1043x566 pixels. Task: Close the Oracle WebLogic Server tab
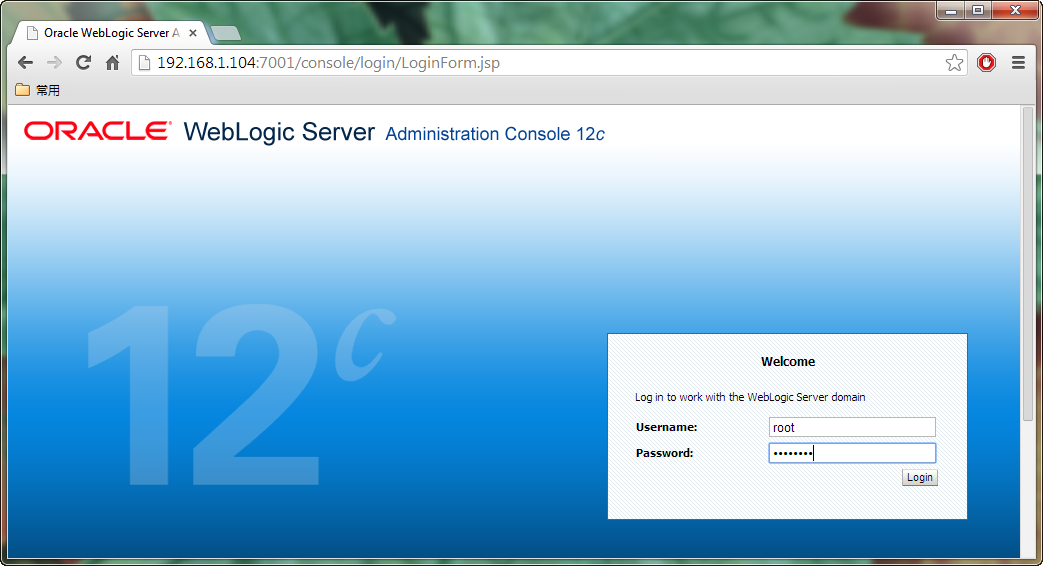193,33
